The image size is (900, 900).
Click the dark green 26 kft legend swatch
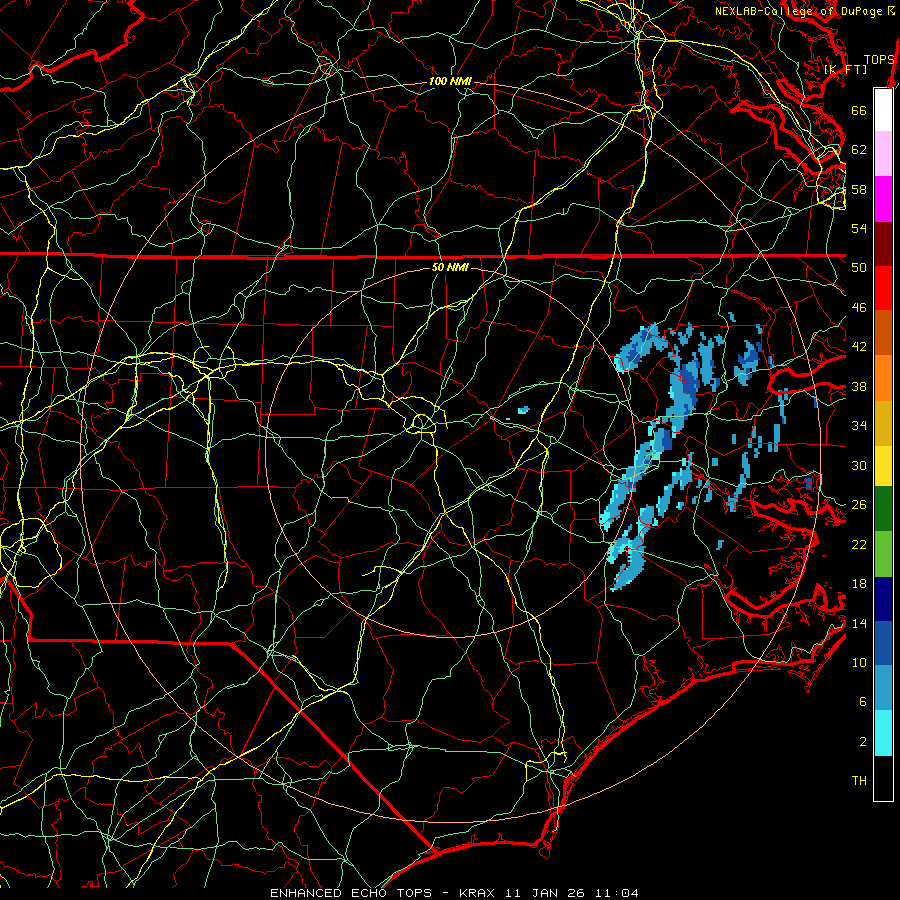[883, 509]
